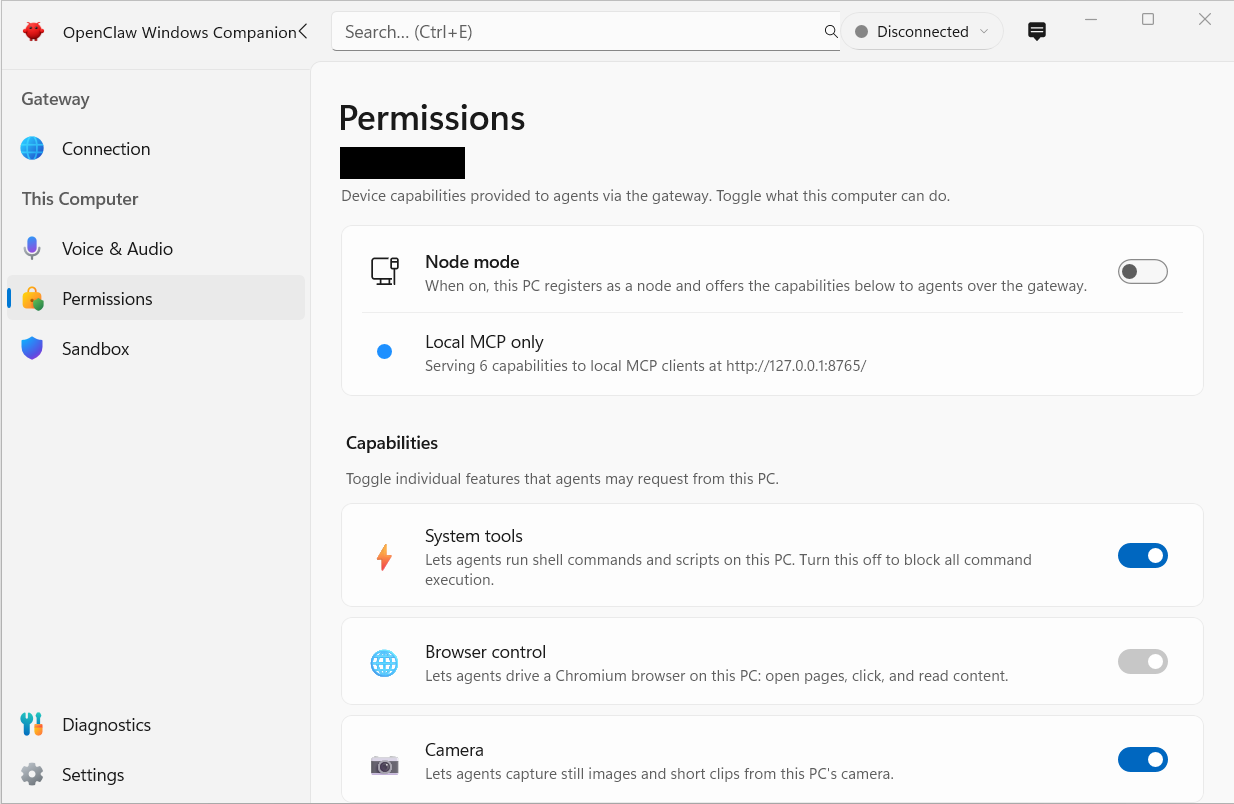Click the System tools lightning bolt icon
The image size is (1234, 804).
coord(384,557)
